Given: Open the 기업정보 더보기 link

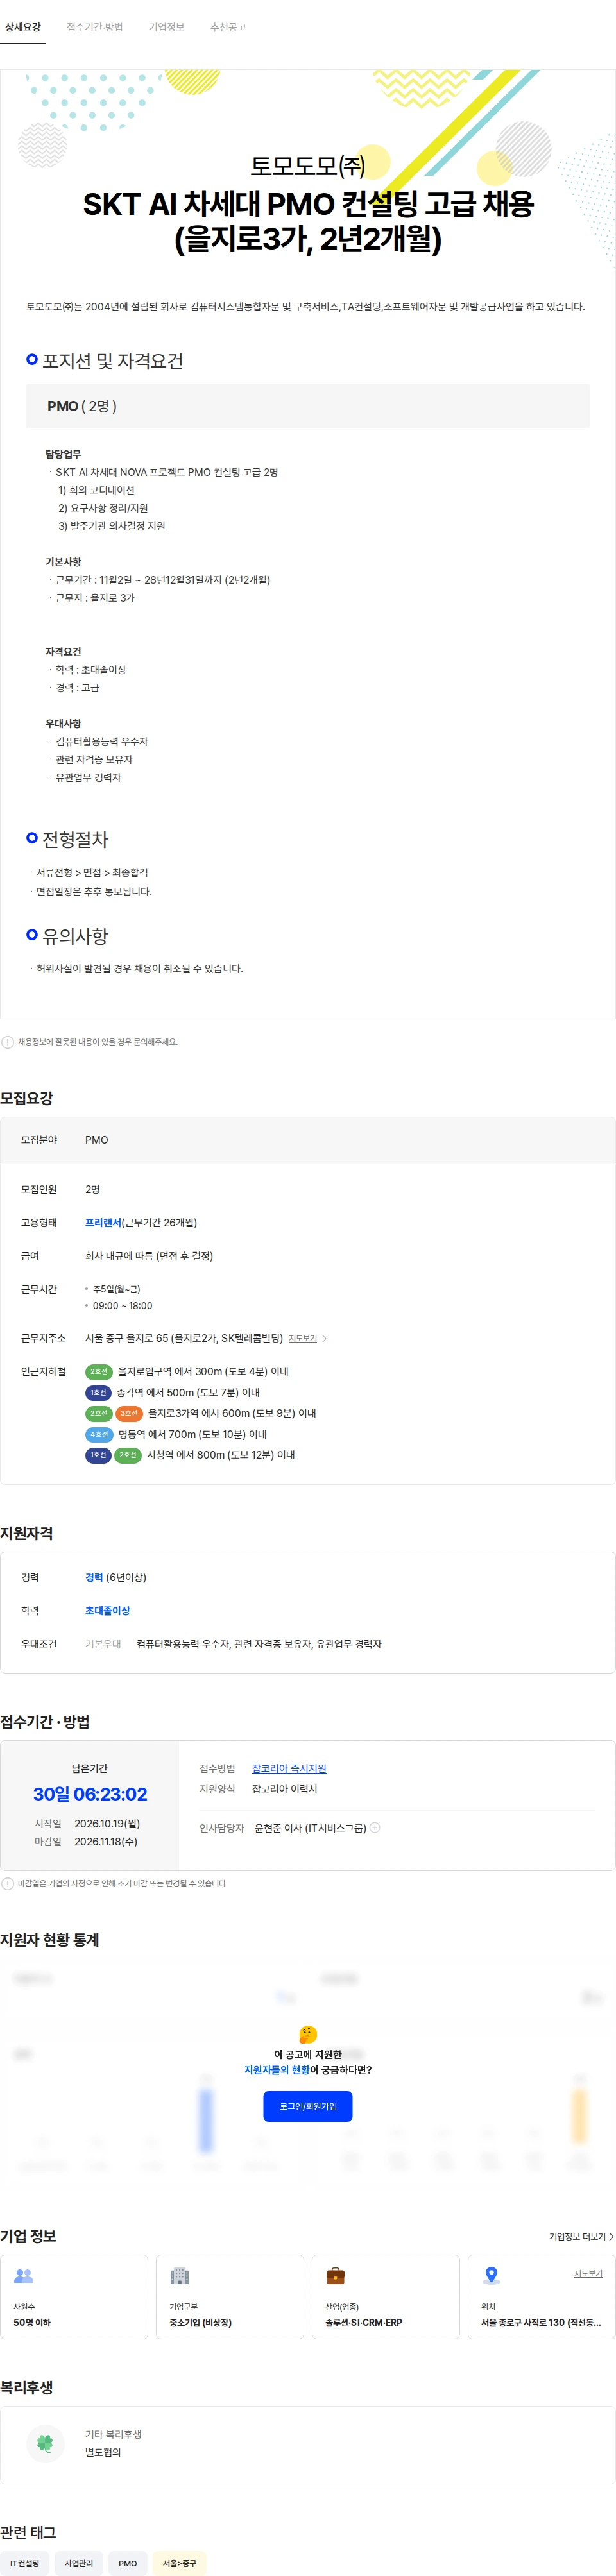Looking at the screenshot, I should pyautogui.click(x=581, y=2237).
